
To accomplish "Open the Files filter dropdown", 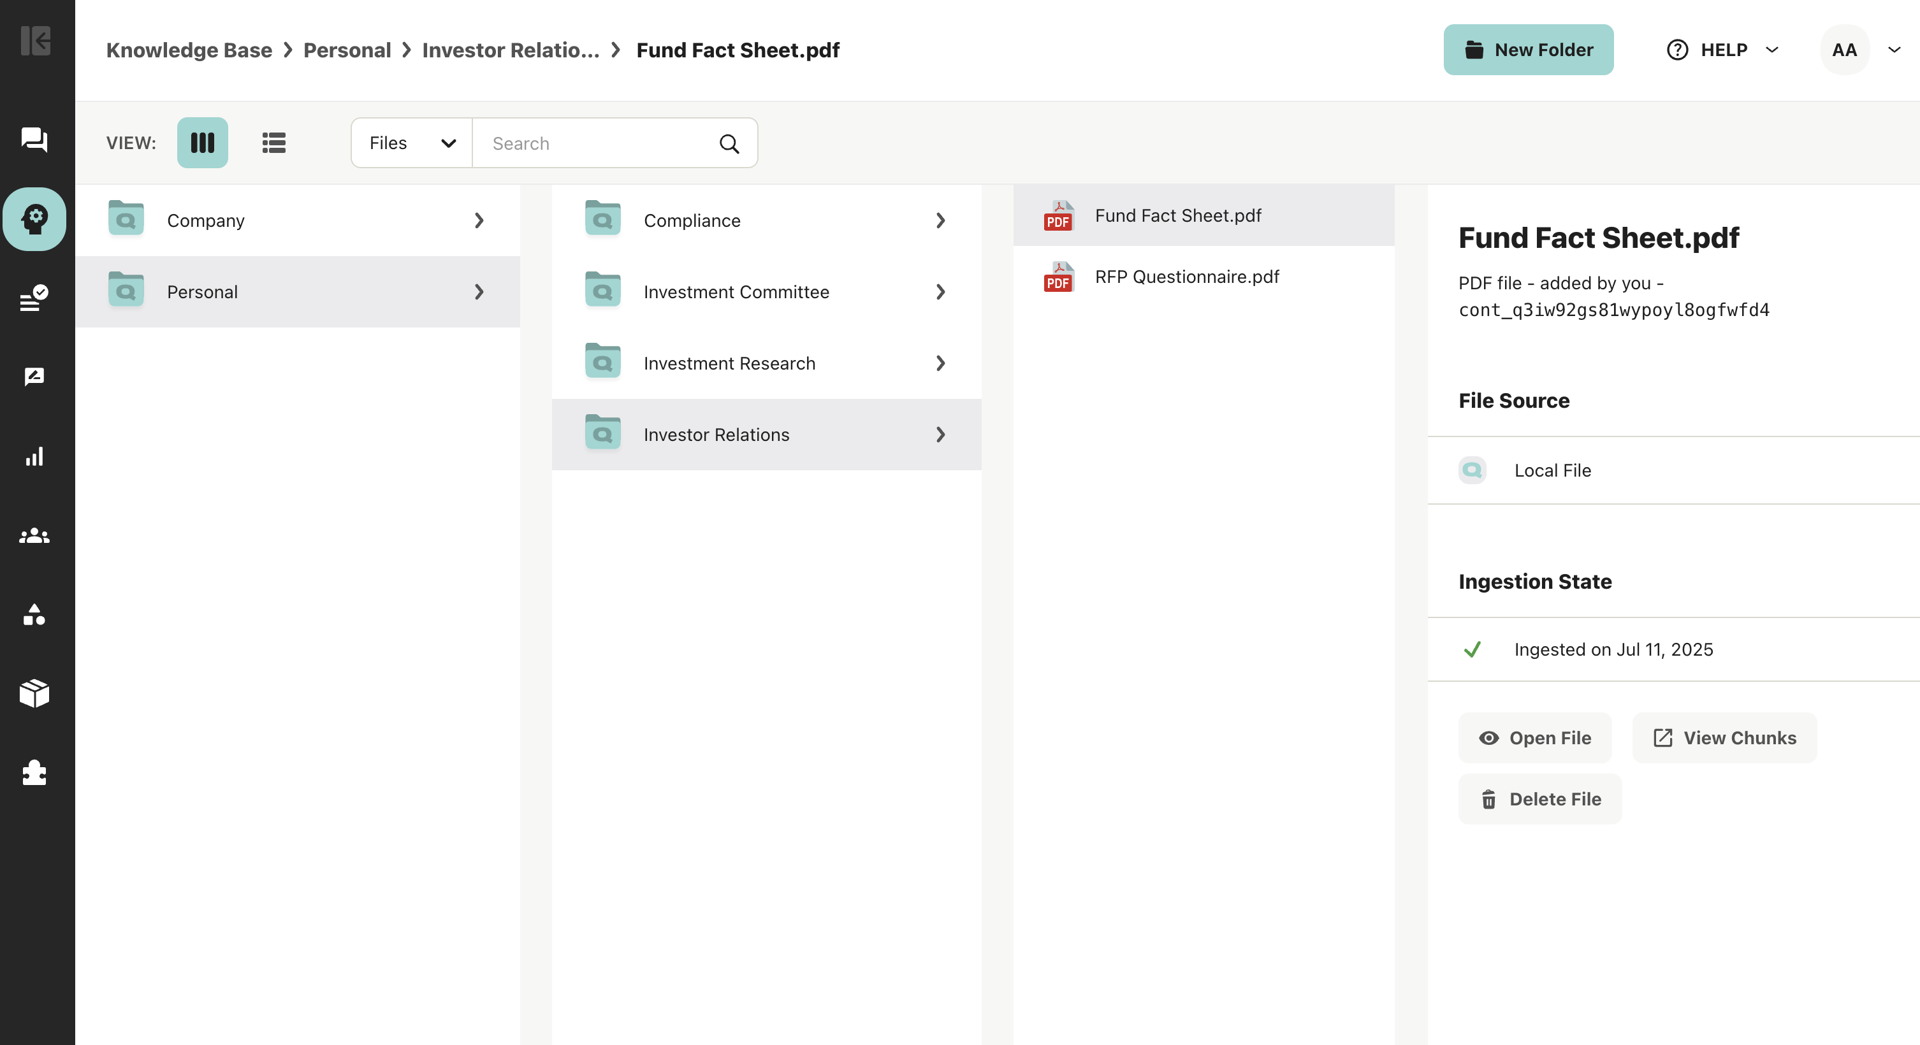I will [x=410, y=142].
